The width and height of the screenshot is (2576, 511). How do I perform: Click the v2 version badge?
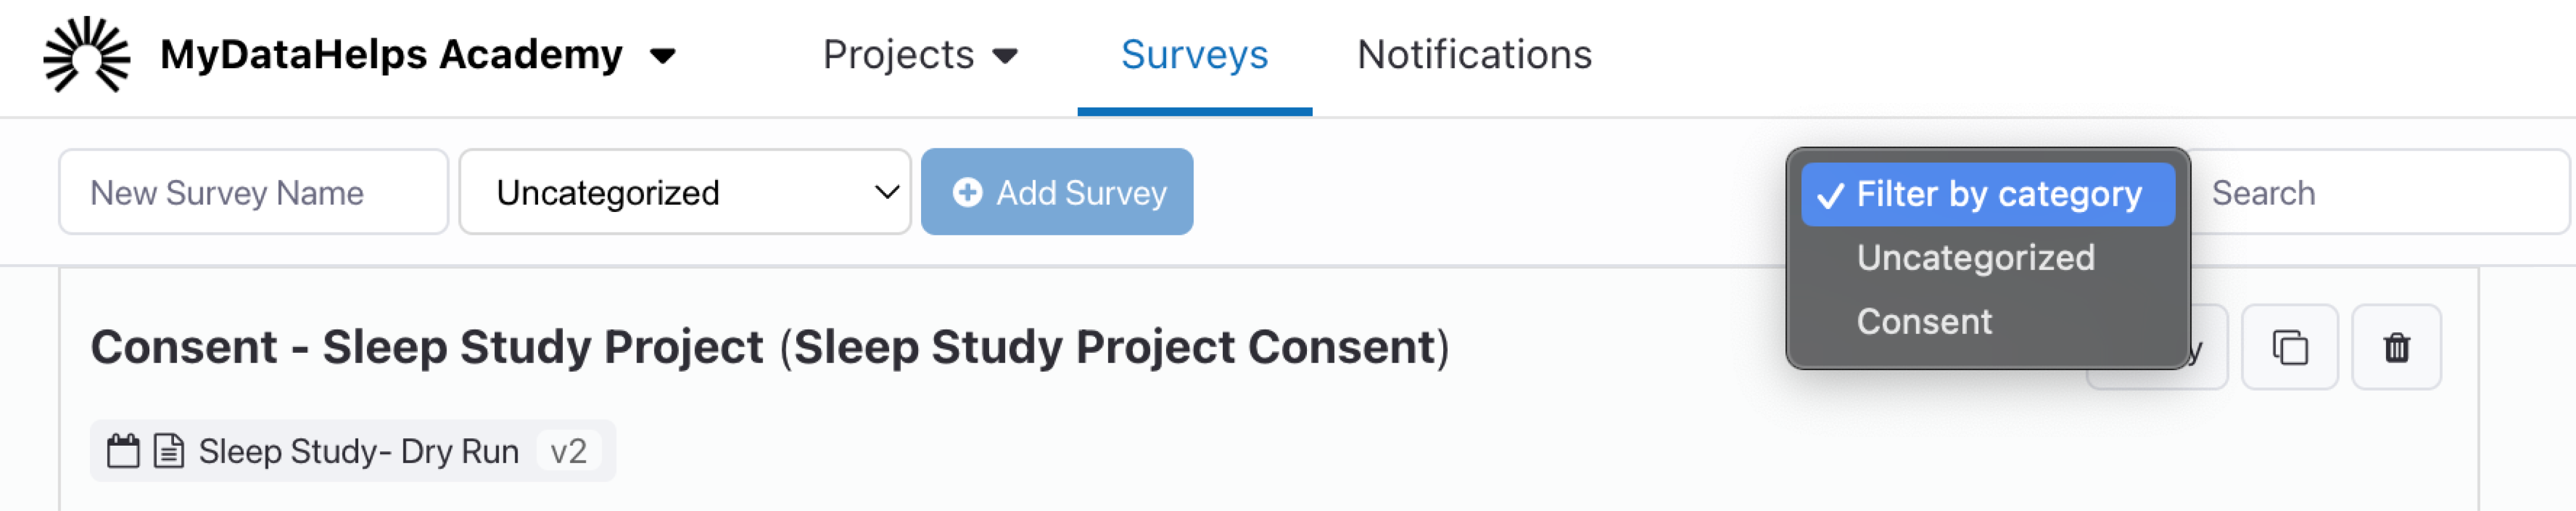pos(568,451)
